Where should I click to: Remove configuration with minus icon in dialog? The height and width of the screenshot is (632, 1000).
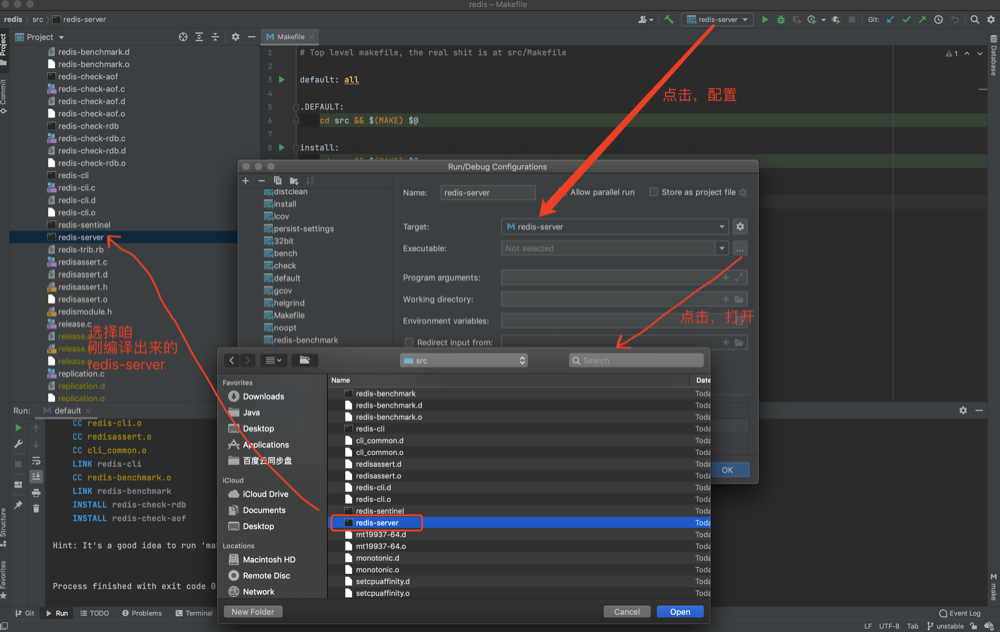pyautogui.click(x=261, y=180)
